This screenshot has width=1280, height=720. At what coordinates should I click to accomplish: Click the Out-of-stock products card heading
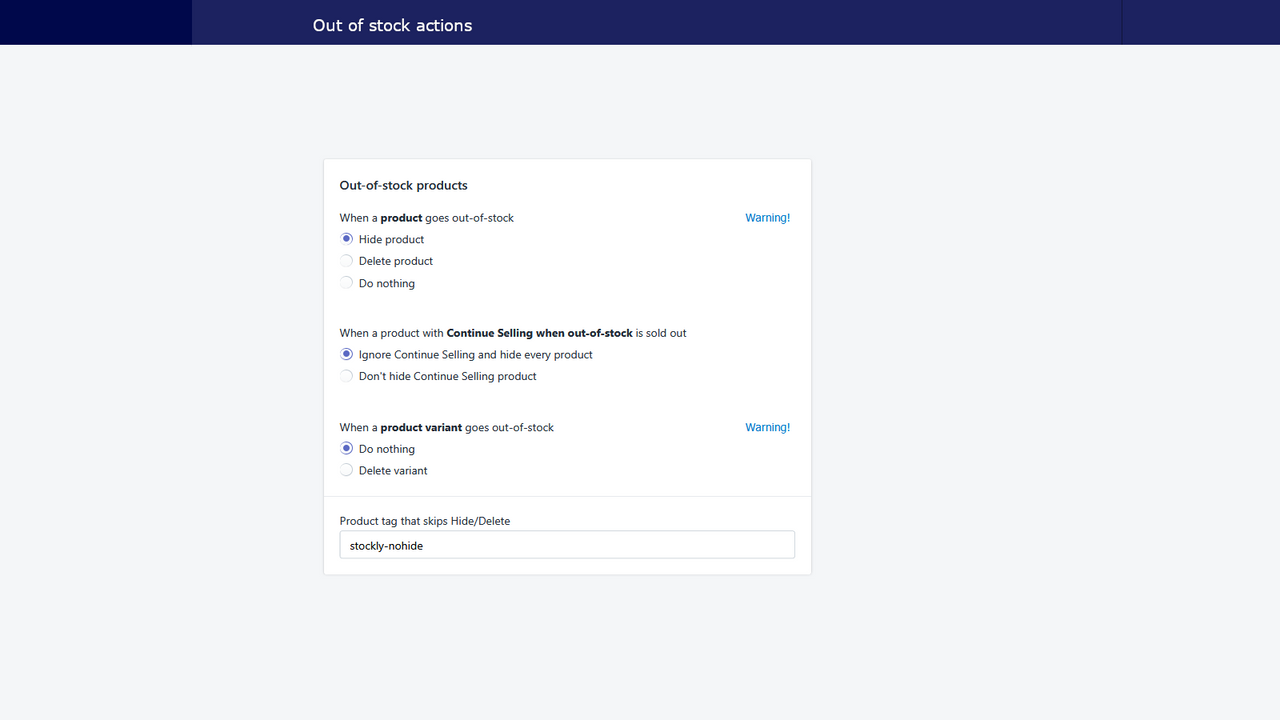coord(403,185)
